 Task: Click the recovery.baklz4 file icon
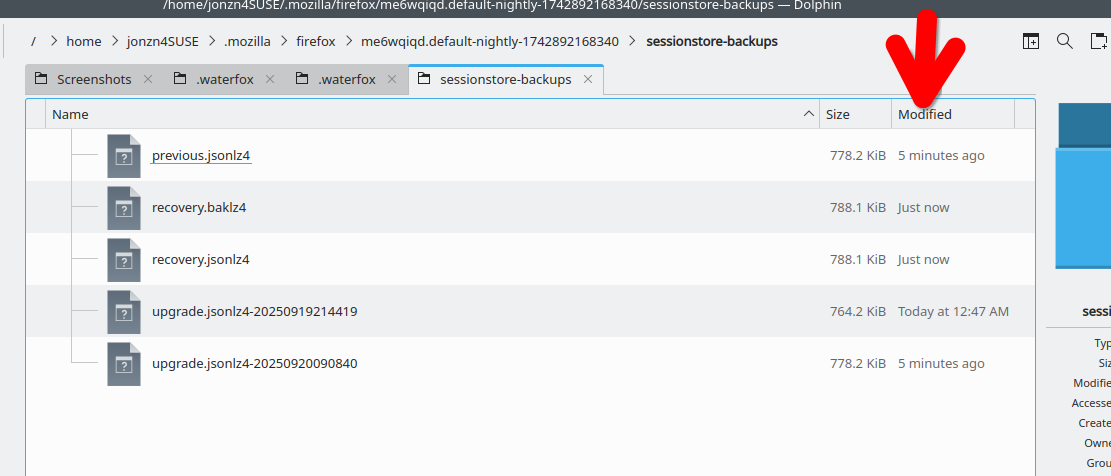pyautogui.click(x=123, y=208)
